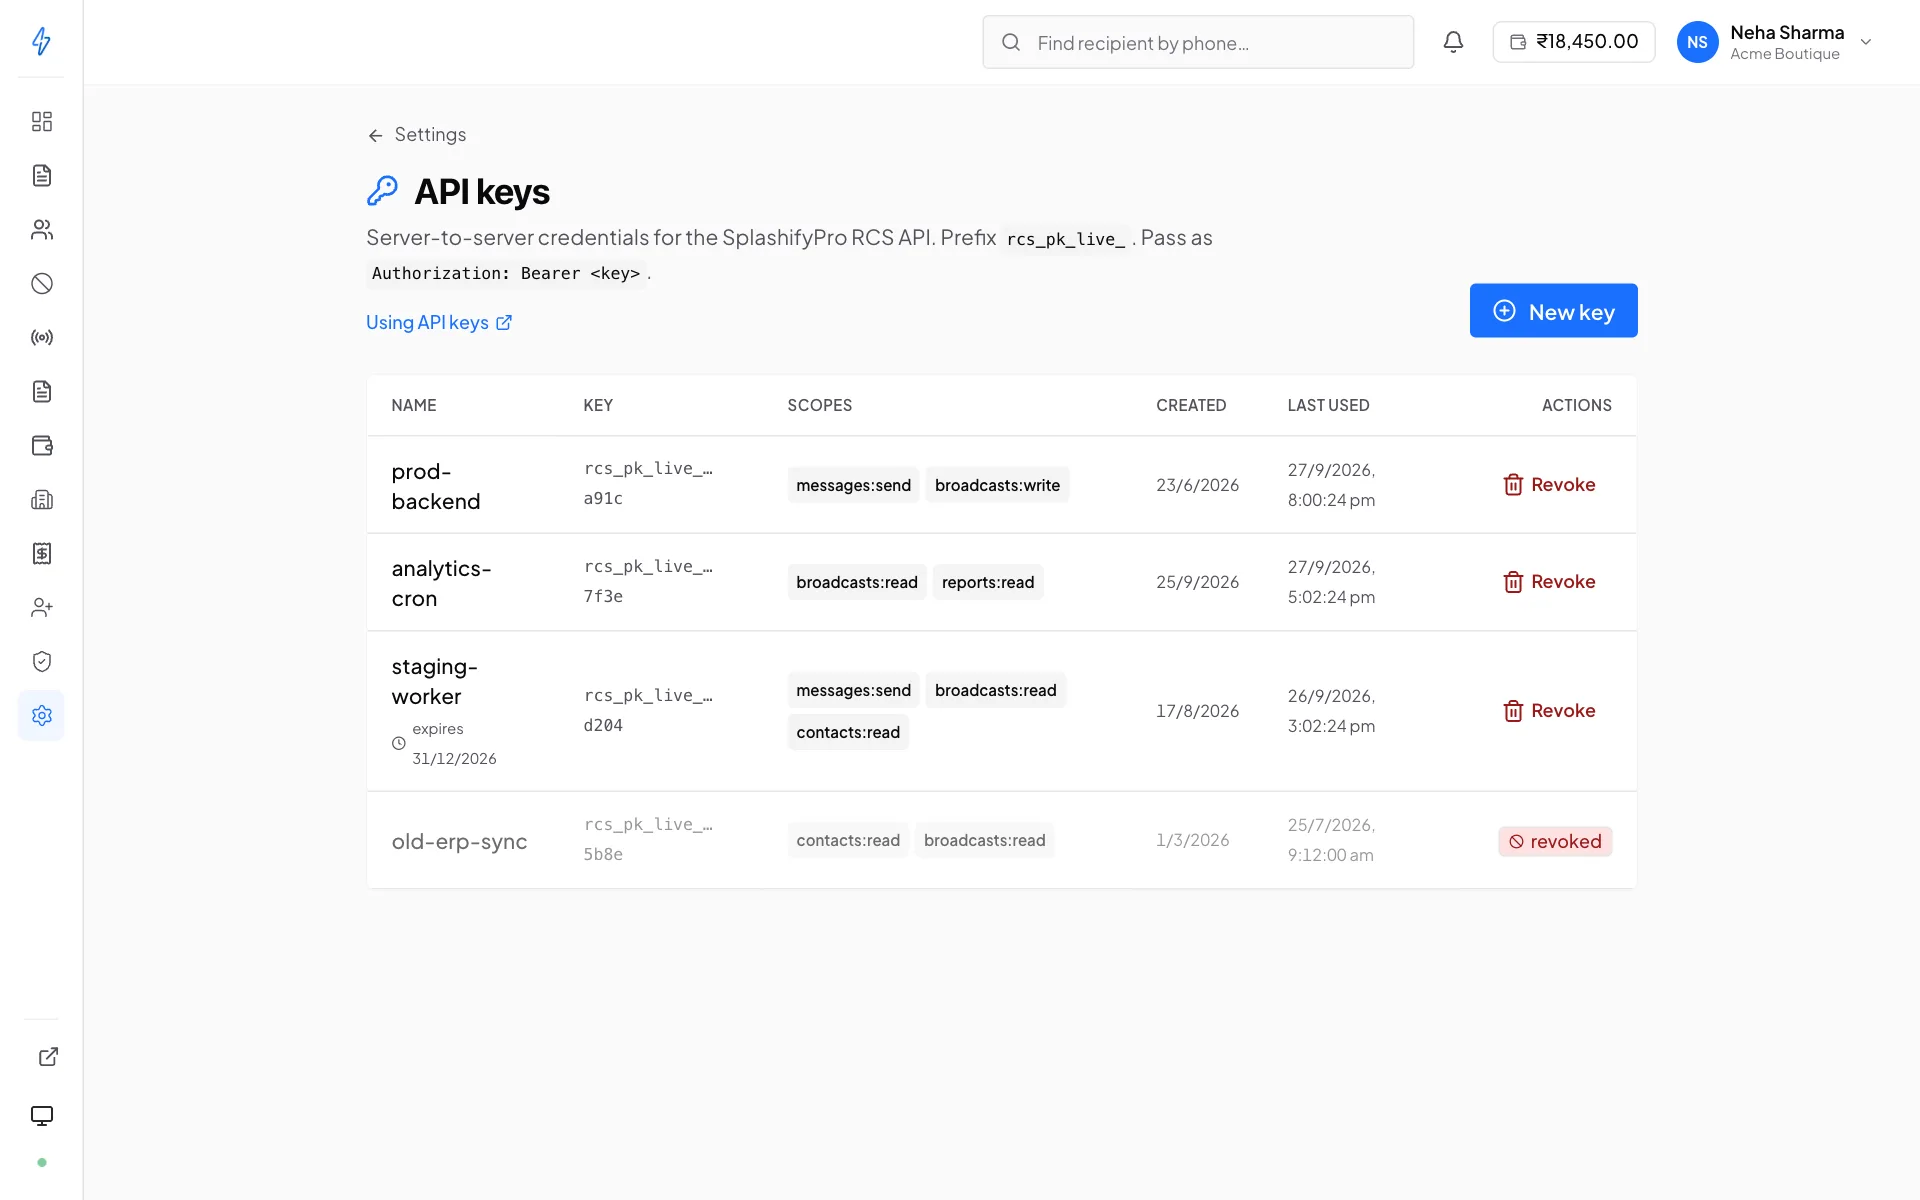The height and width of the screenshot is (1200, 1920).
Task: Open the Using API keys link
Action: (439, 322)
